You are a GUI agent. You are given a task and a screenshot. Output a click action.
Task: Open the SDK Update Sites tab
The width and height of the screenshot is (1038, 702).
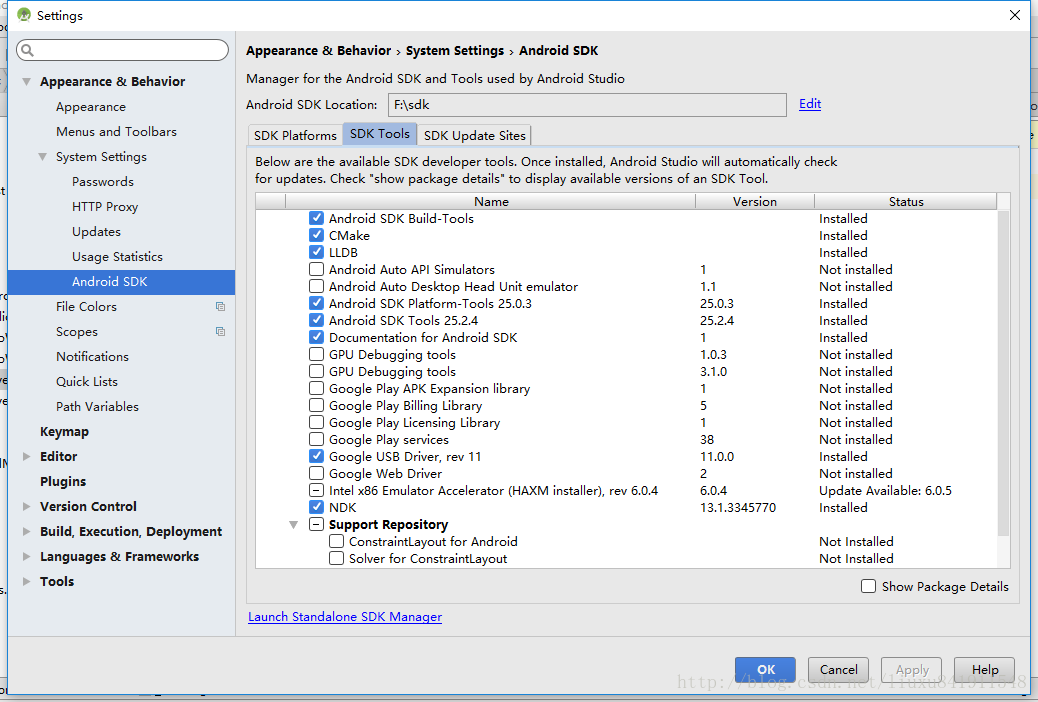coord(475,135)
